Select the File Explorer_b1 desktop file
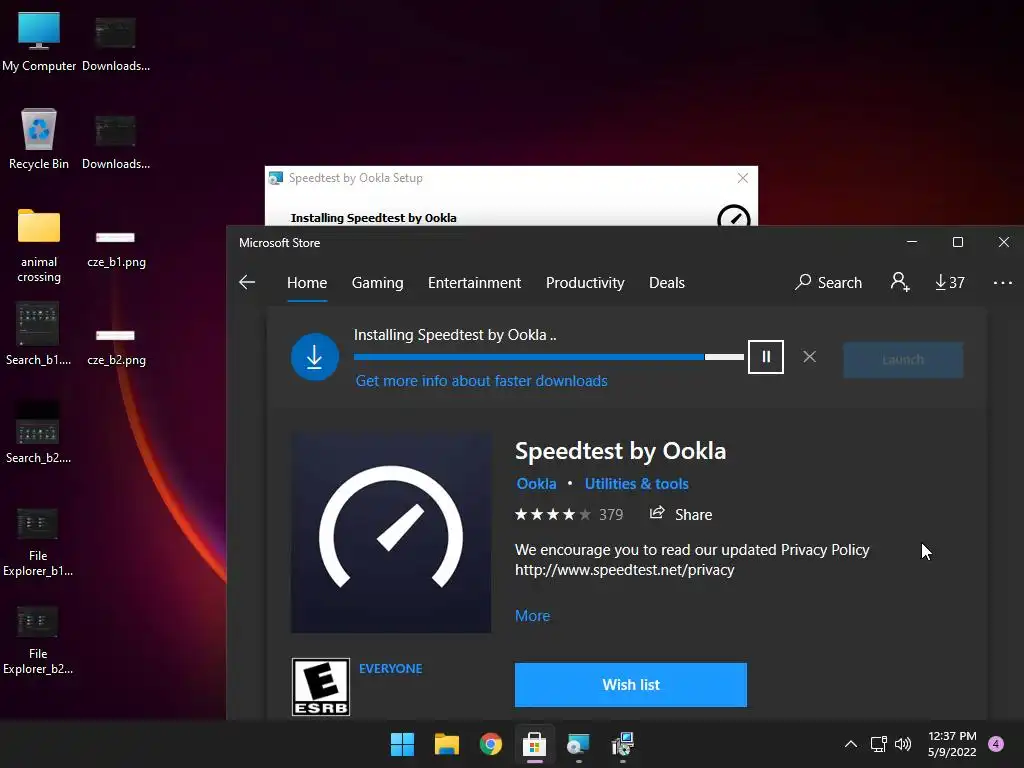The width and height of the screenshot is (1024, 768). point(38,543)
